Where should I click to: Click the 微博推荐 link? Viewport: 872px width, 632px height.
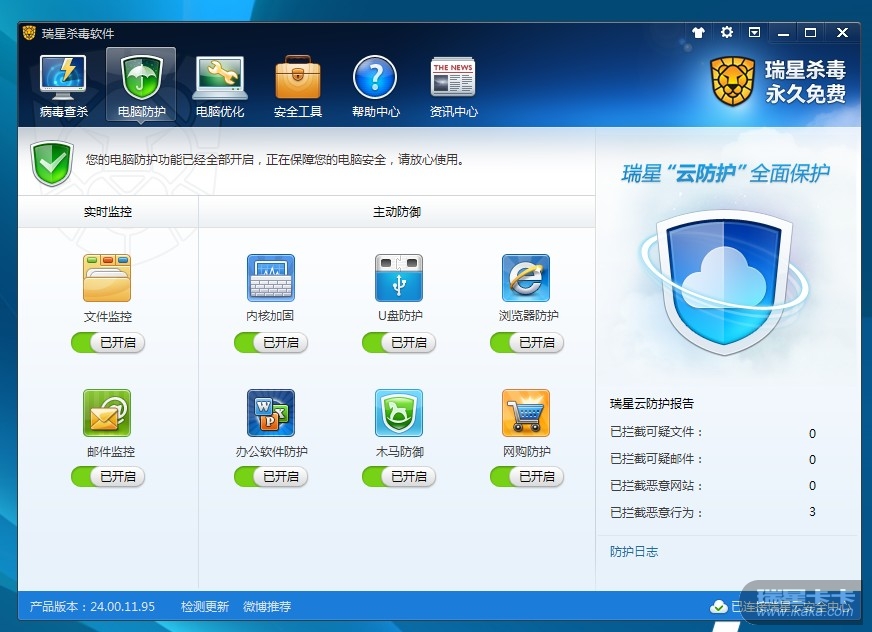click(x=267, y=606)
